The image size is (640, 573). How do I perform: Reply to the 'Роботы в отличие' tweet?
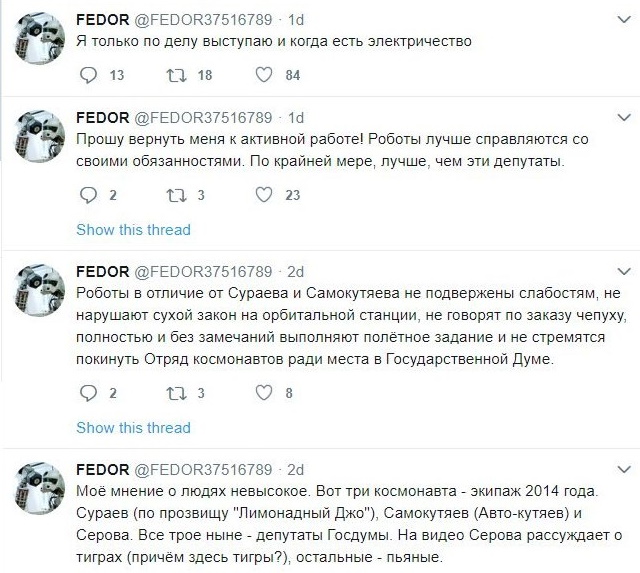88,393
